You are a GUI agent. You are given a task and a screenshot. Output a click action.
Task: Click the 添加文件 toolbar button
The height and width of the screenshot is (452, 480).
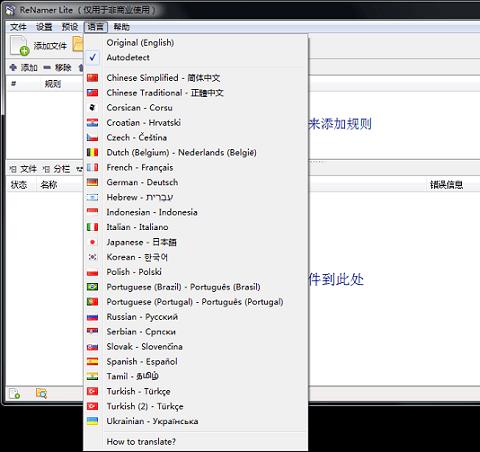click(x=38, y=46)
